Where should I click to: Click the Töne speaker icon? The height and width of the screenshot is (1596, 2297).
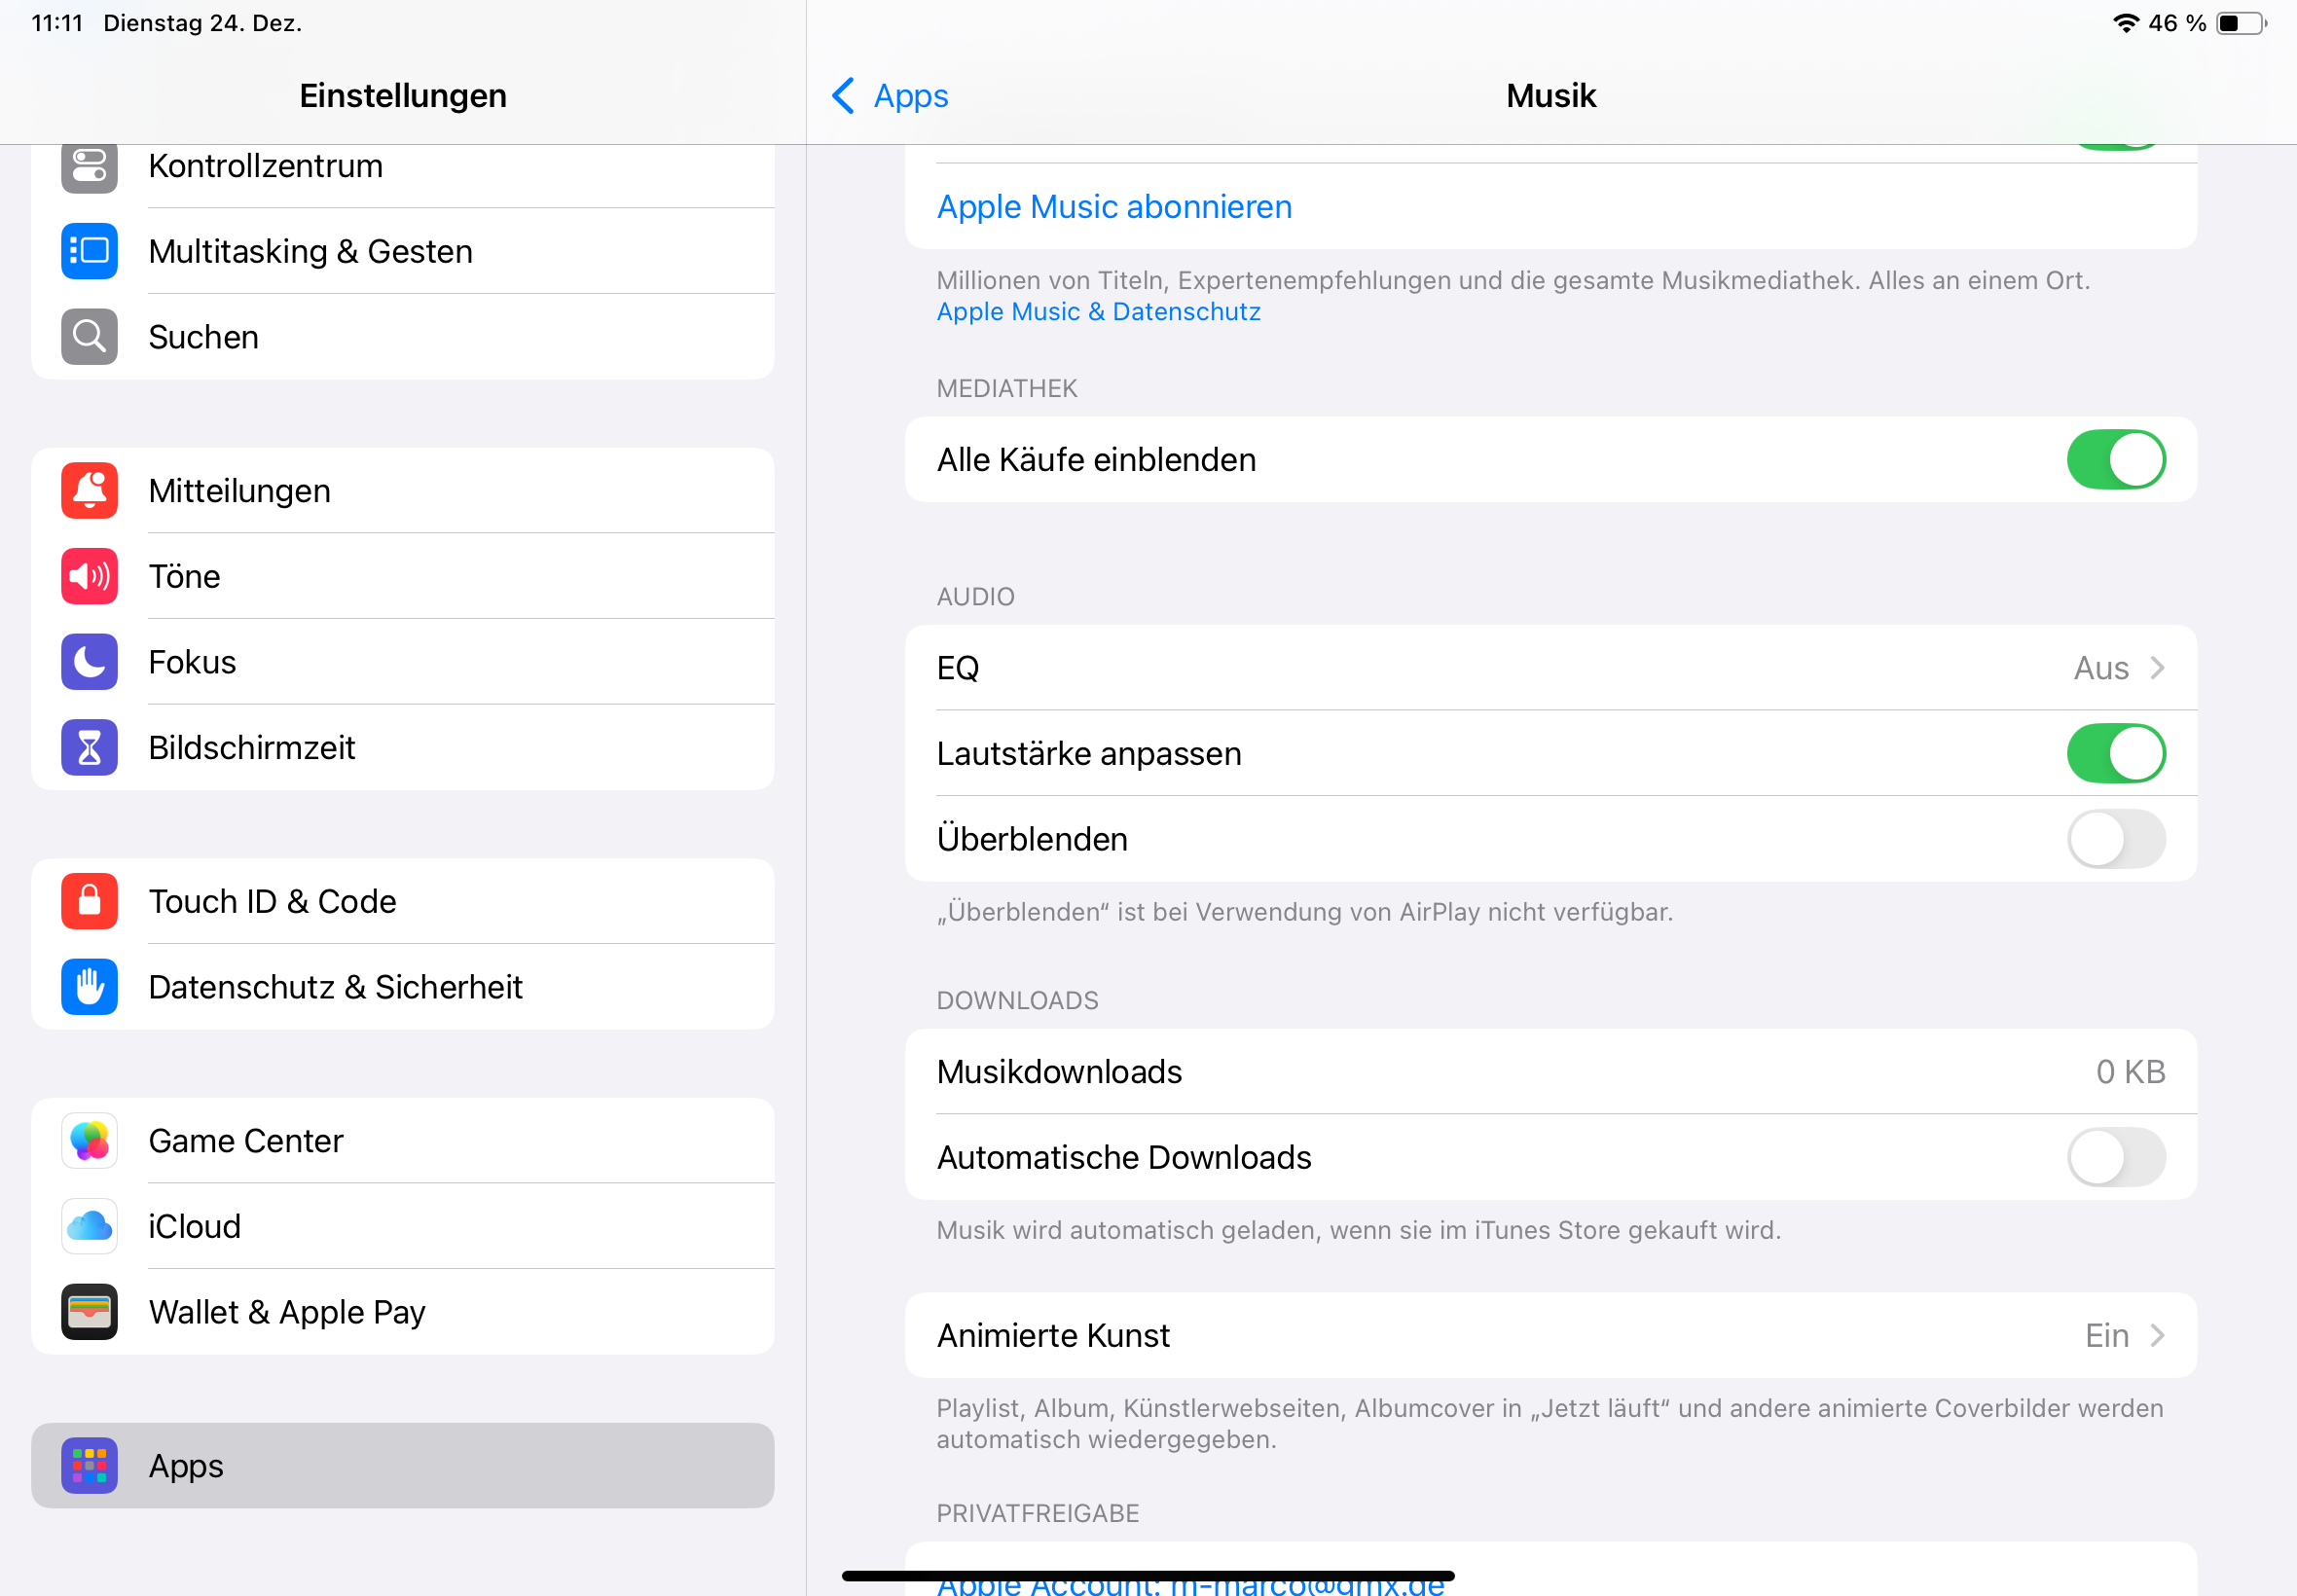click(89, 576)
